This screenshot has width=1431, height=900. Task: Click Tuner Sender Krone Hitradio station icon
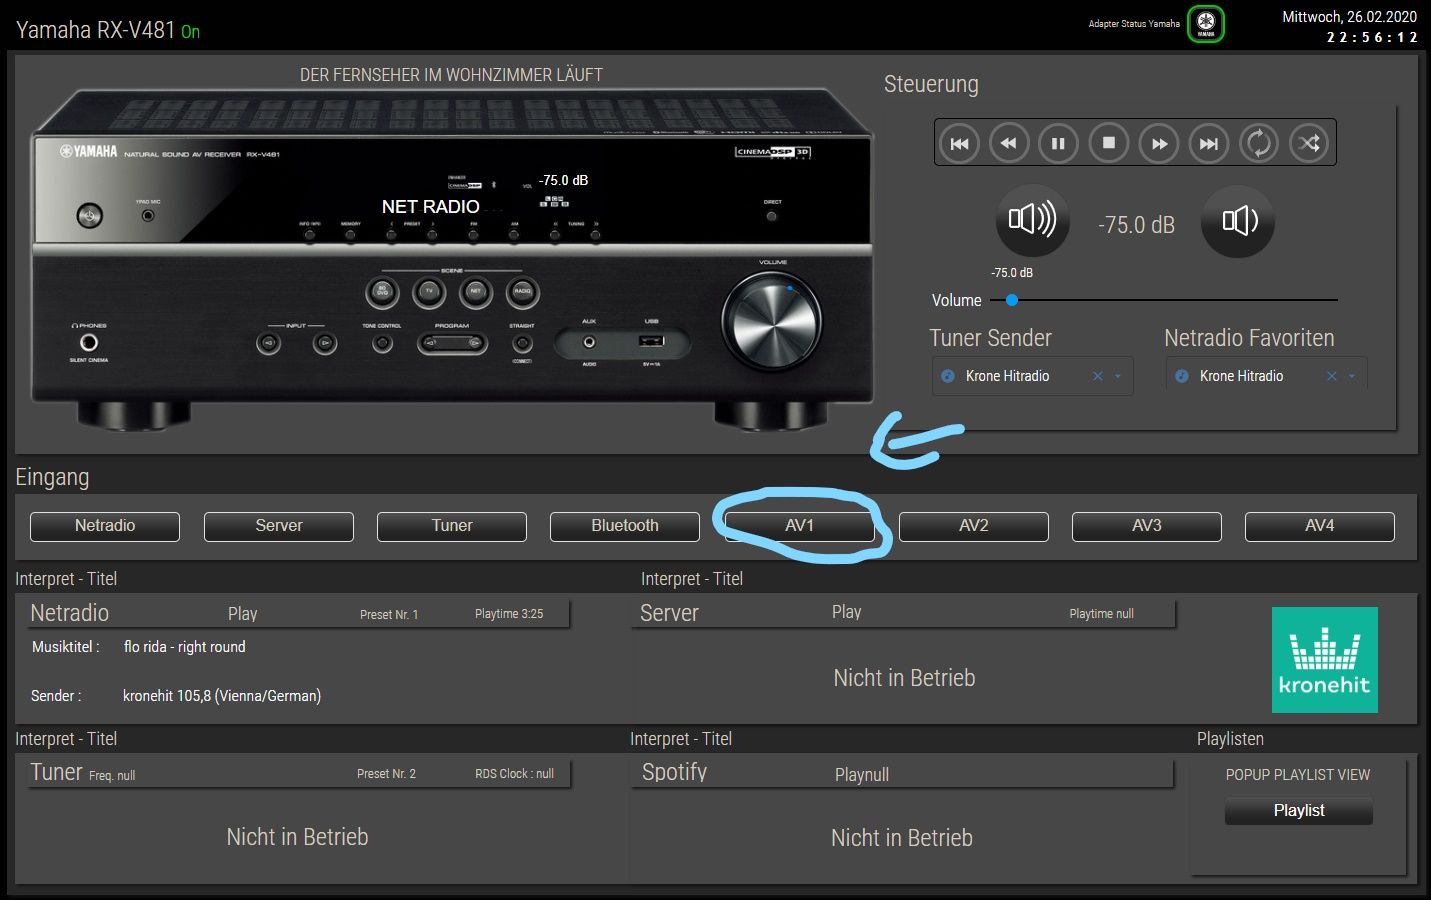[x=948, y=376]
